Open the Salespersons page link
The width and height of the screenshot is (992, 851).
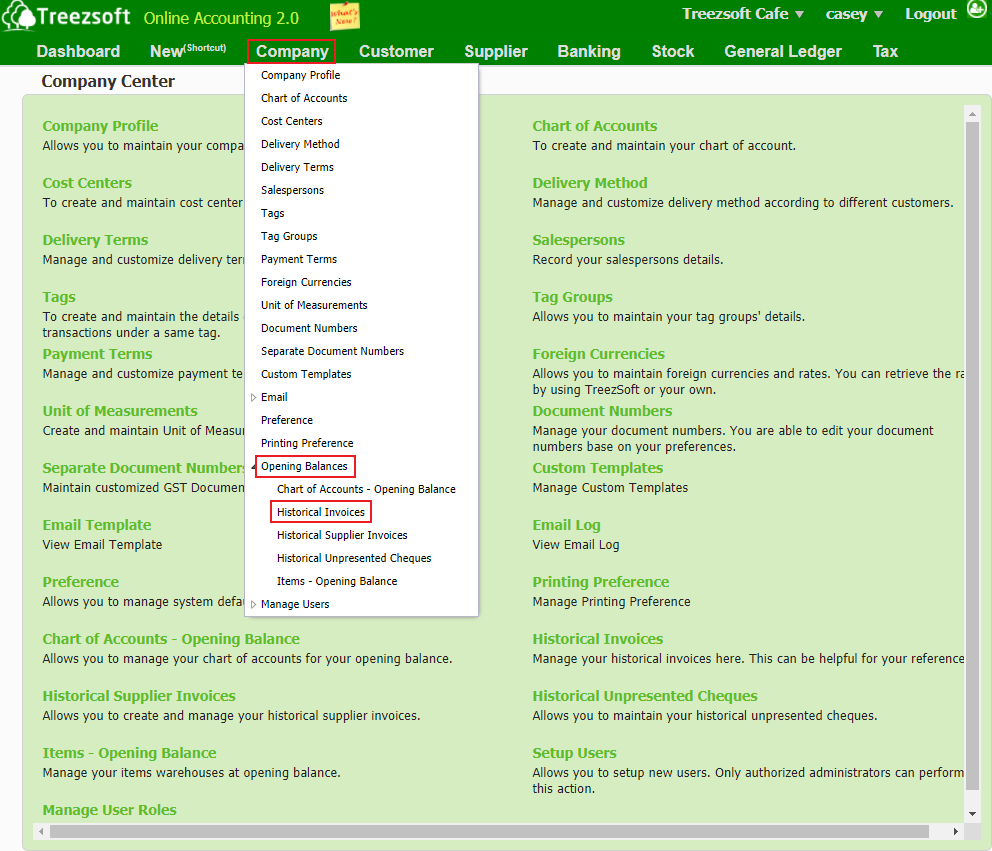coord(578,240)
